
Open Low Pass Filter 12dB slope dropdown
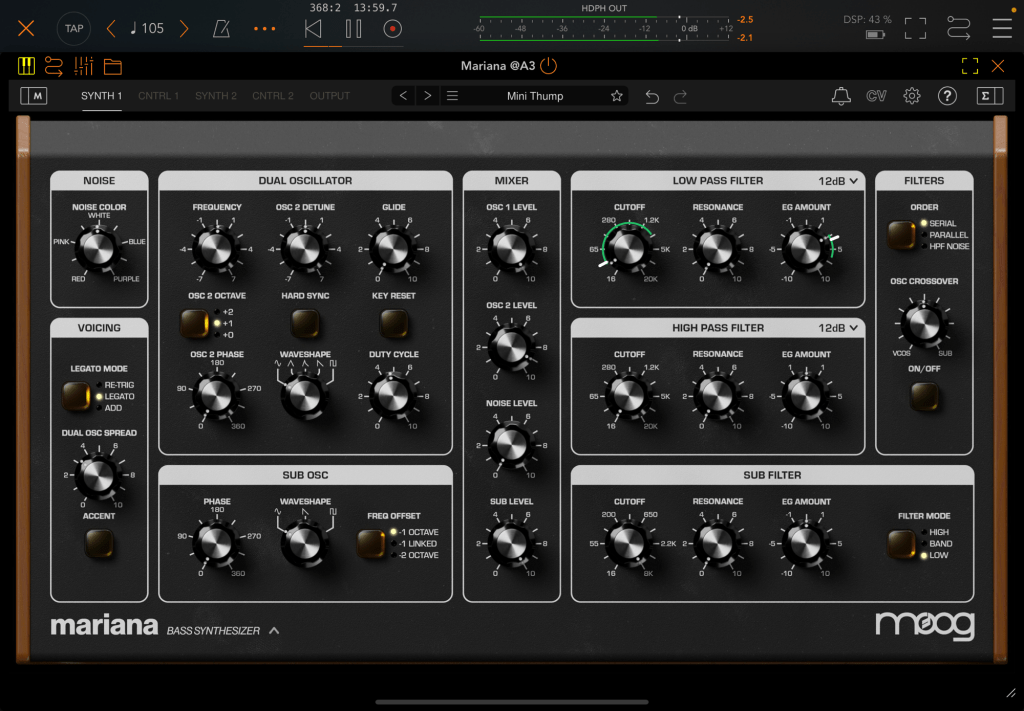[838, 181]
